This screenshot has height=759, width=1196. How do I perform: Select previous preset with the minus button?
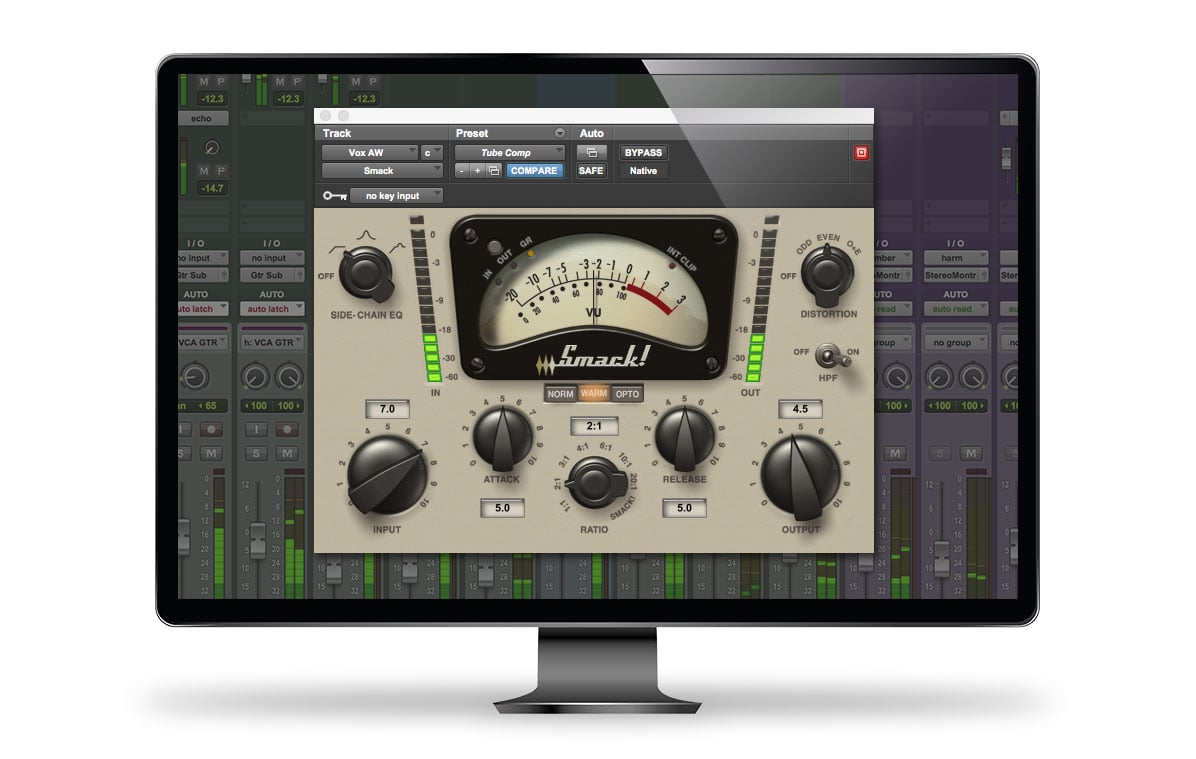[462, 171]
